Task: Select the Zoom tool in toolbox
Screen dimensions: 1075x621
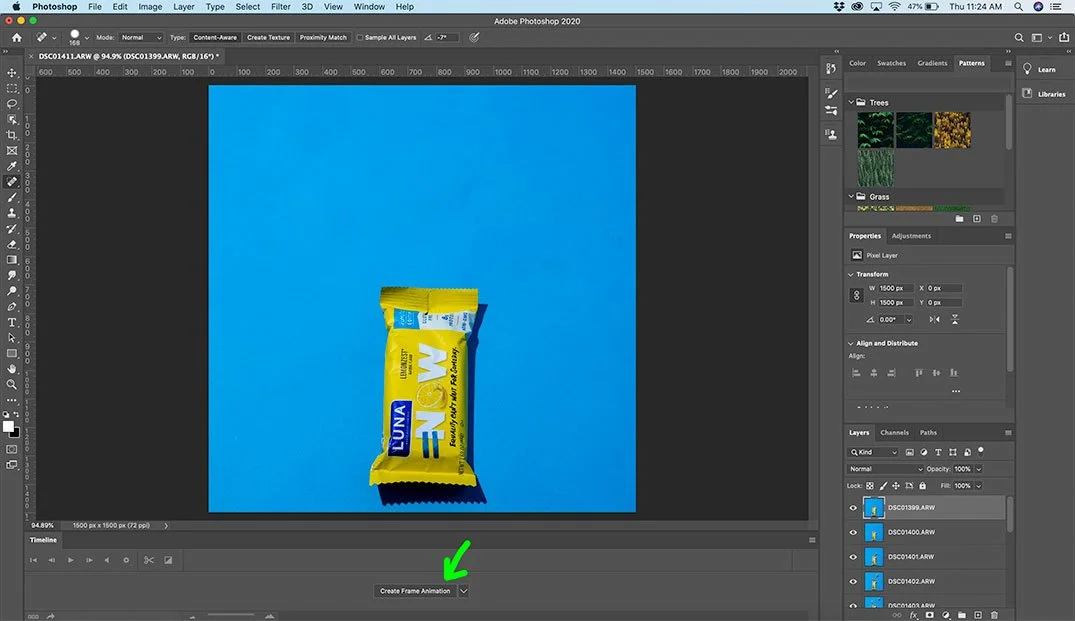Action: coord(12,385)
